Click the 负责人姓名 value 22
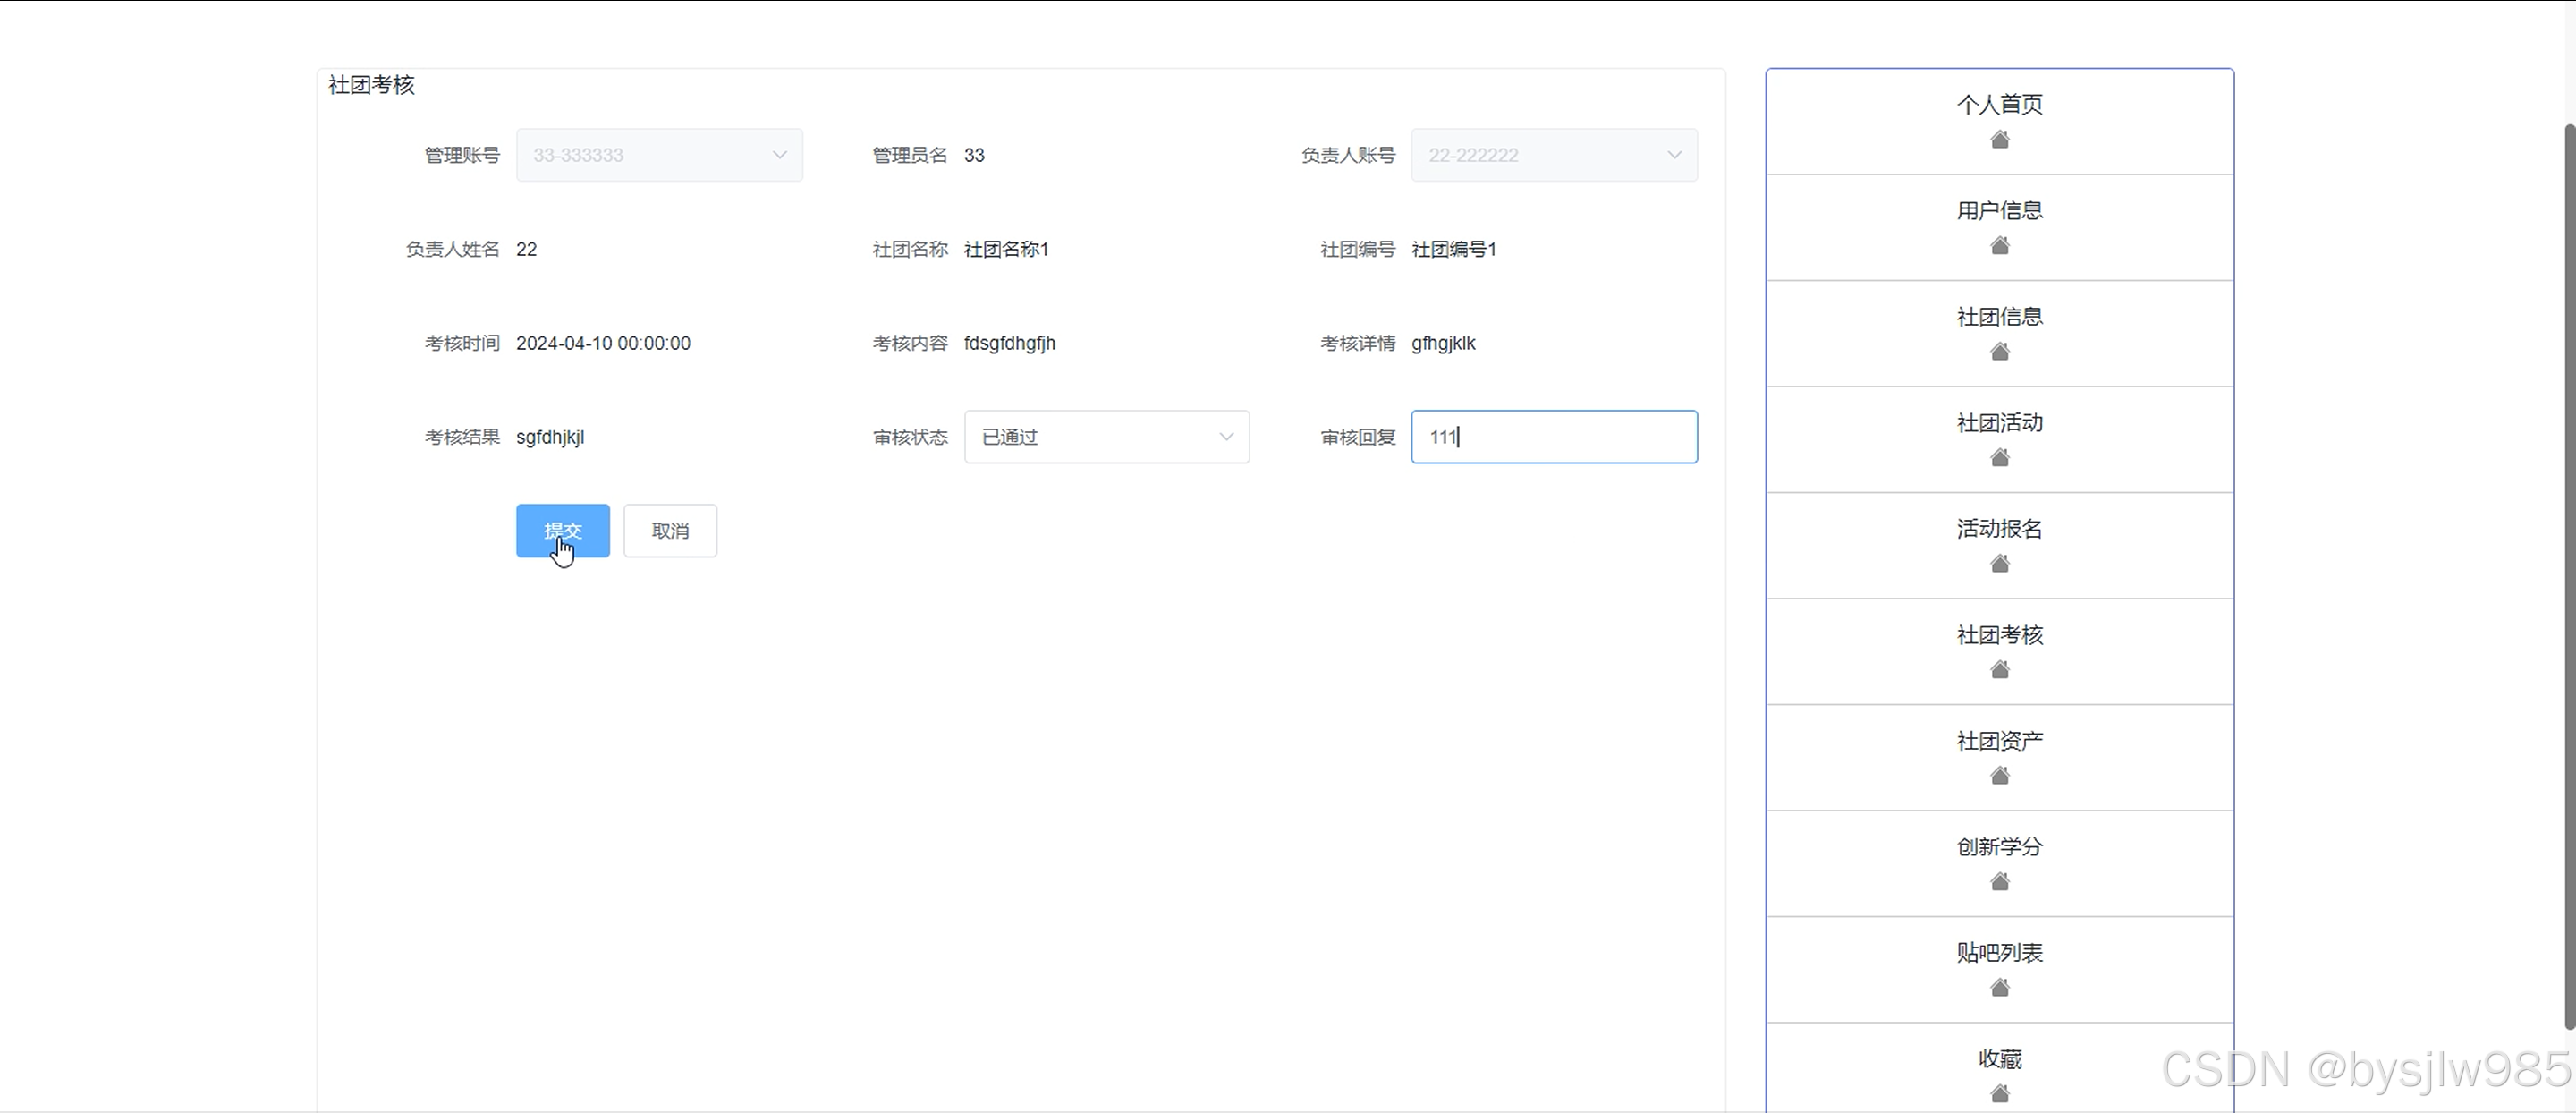 [526, 249]
